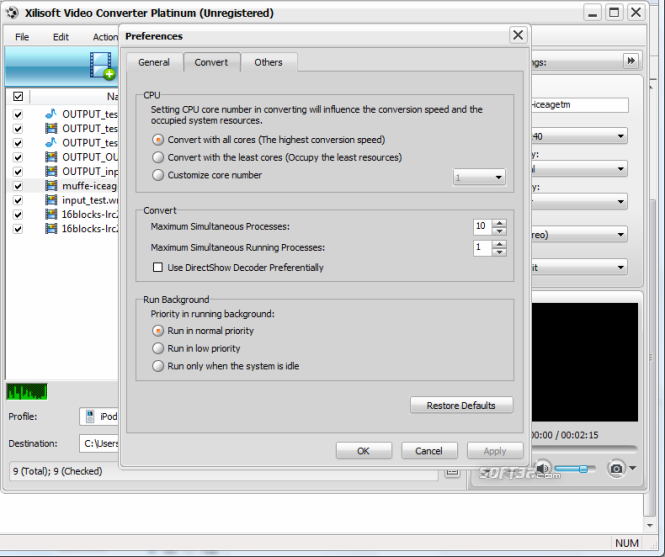The image size is (665, 557).
Task: Click Cancel in Preferences dialog
Action: pyautogui.click(x=429, y=451)
